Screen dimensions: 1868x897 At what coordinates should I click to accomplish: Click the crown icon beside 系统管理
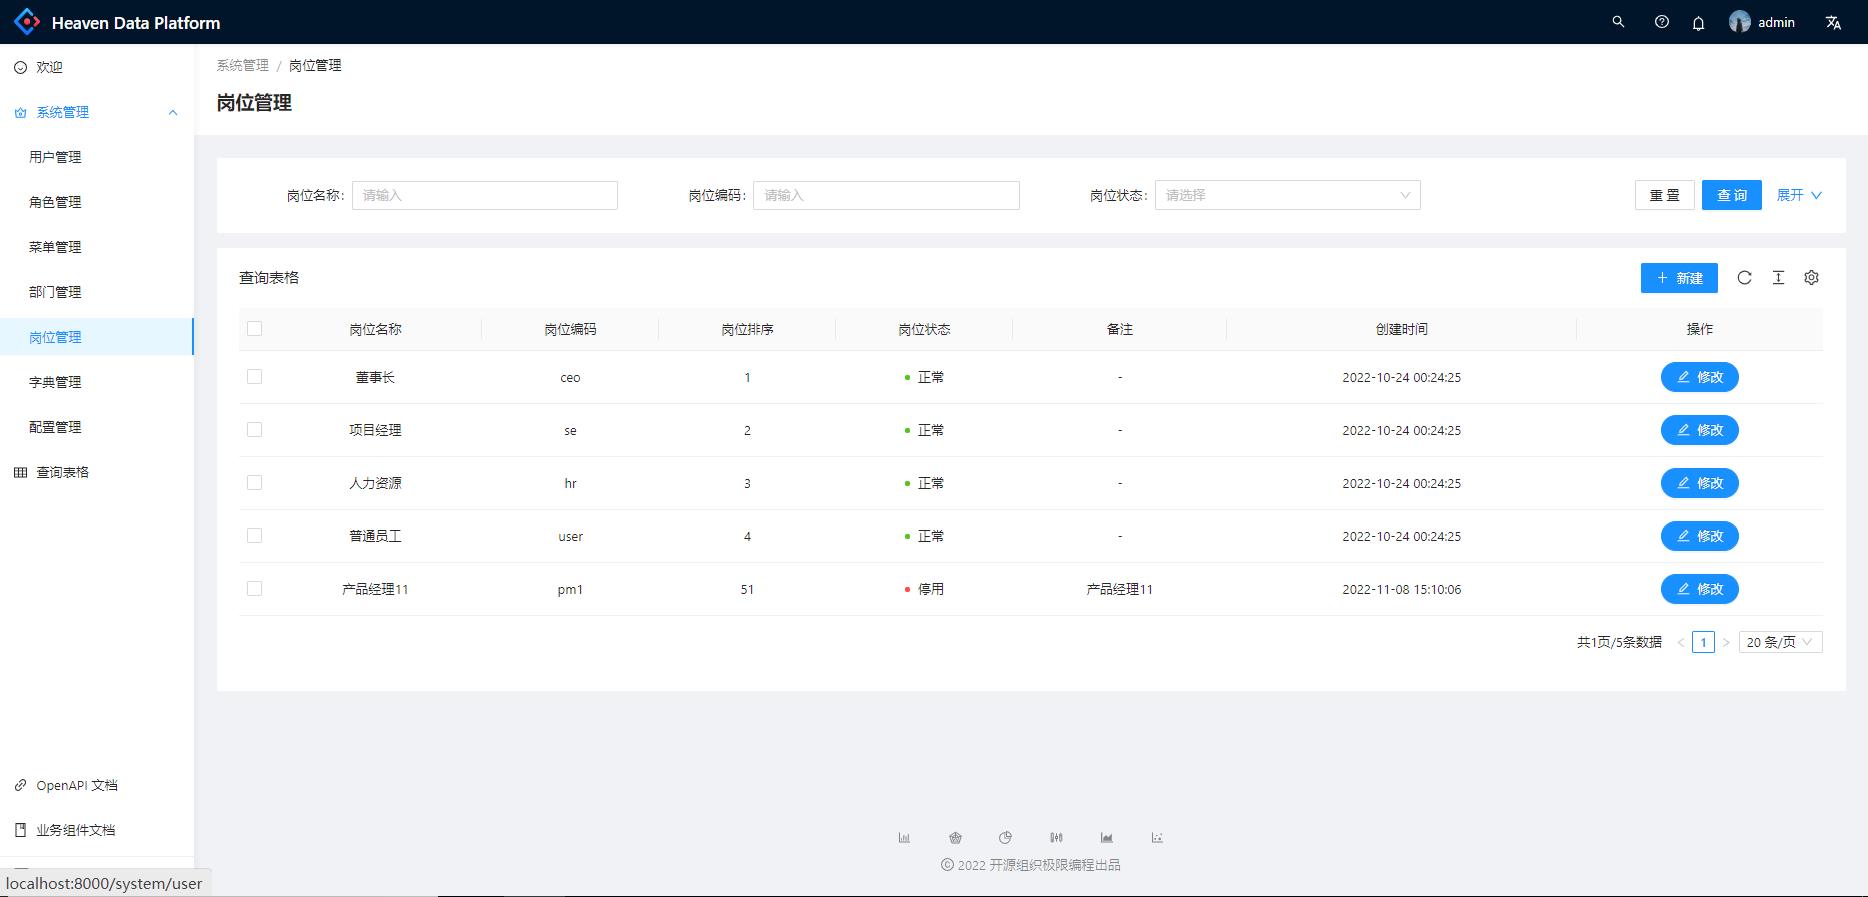click(x=20, y=113)
